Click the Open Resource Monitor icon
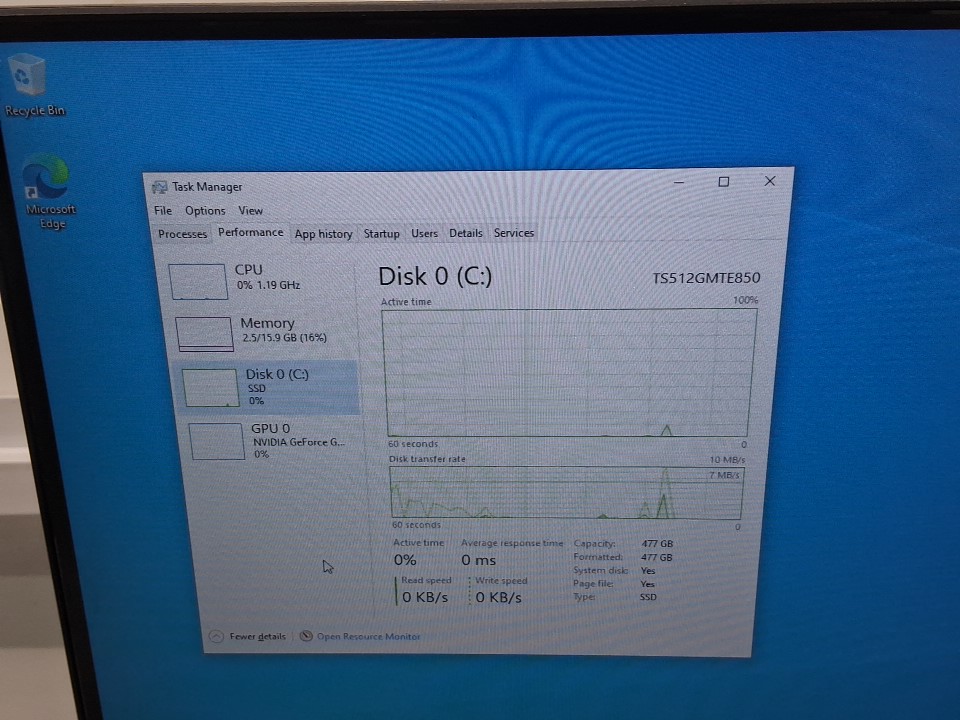 (306, 636)
